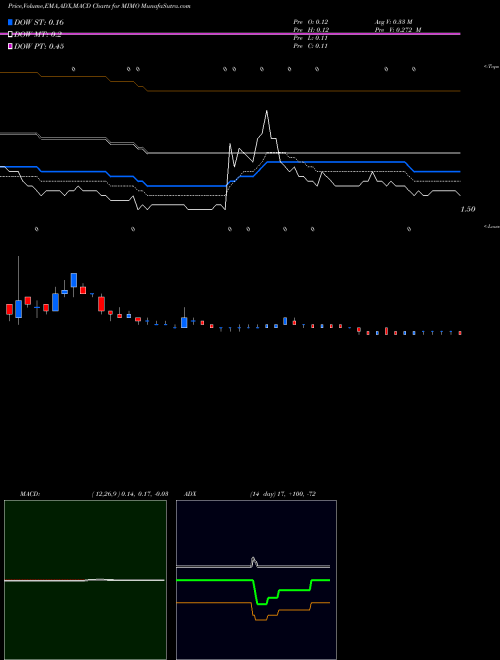Open the dark blue ADX indicator panel
The width and height of the screenshot is (500, 660).
256,580
